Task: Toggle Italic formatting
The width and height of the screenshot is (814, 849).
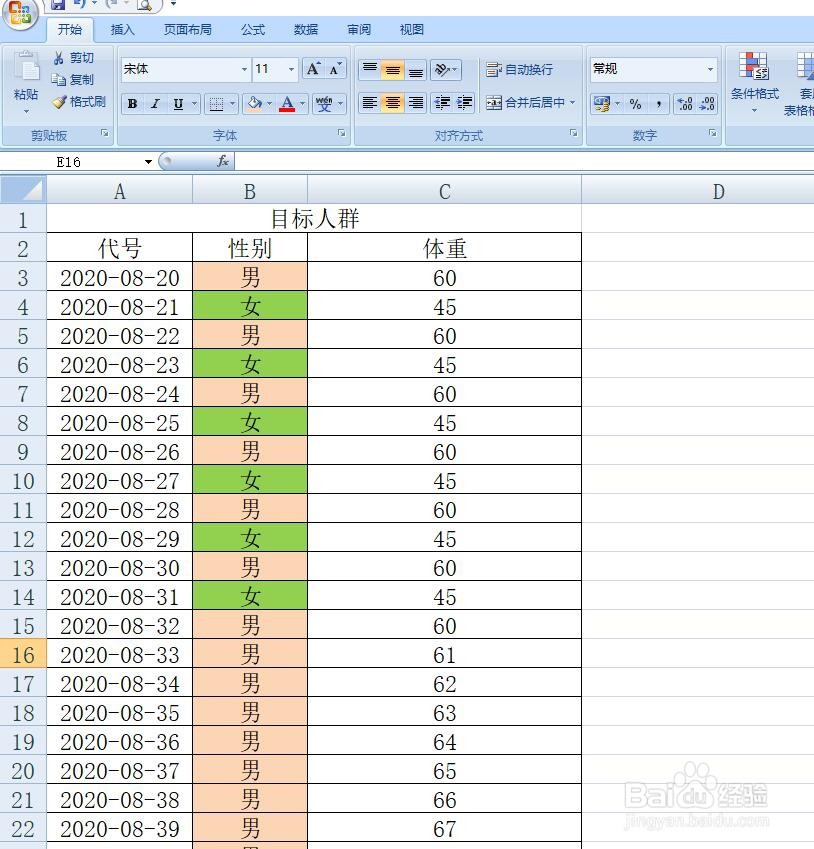Action: click(x=155, y=104)
